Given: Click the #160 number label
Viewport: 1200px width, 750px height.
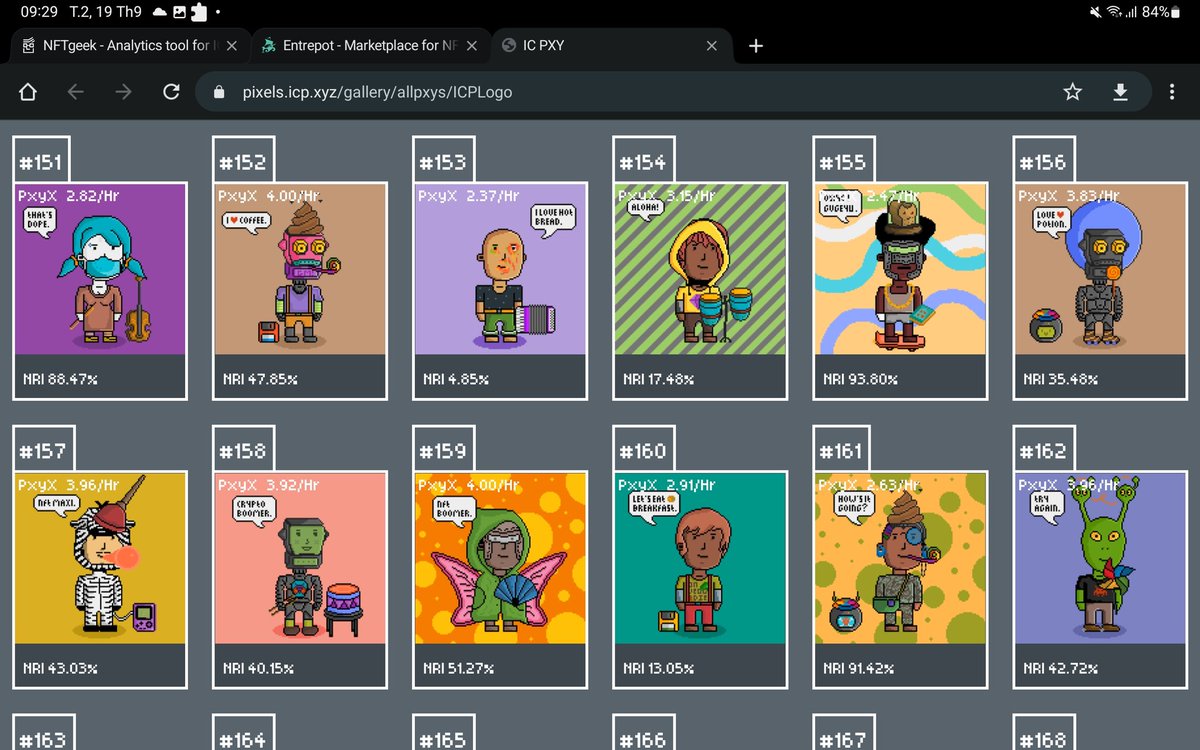Looking at the screenshot, I should click(x=643, y=452).
